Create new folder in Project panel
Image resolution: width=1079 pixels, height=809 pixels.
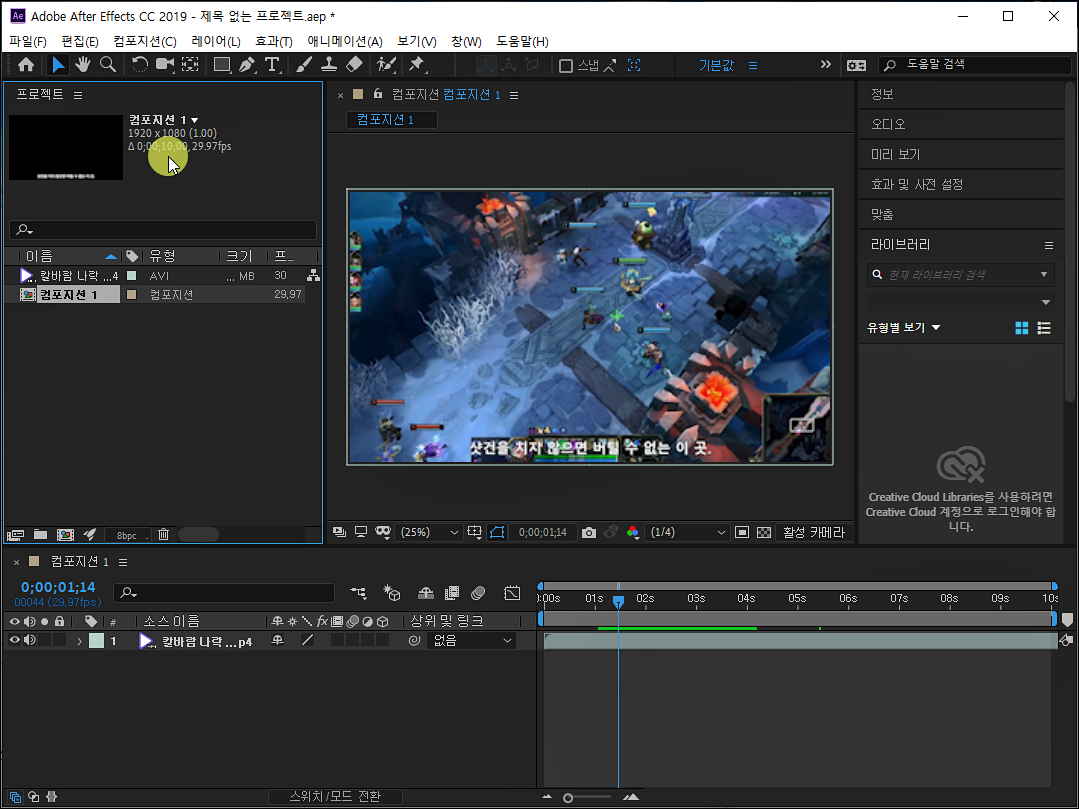[x=41, y=535]
